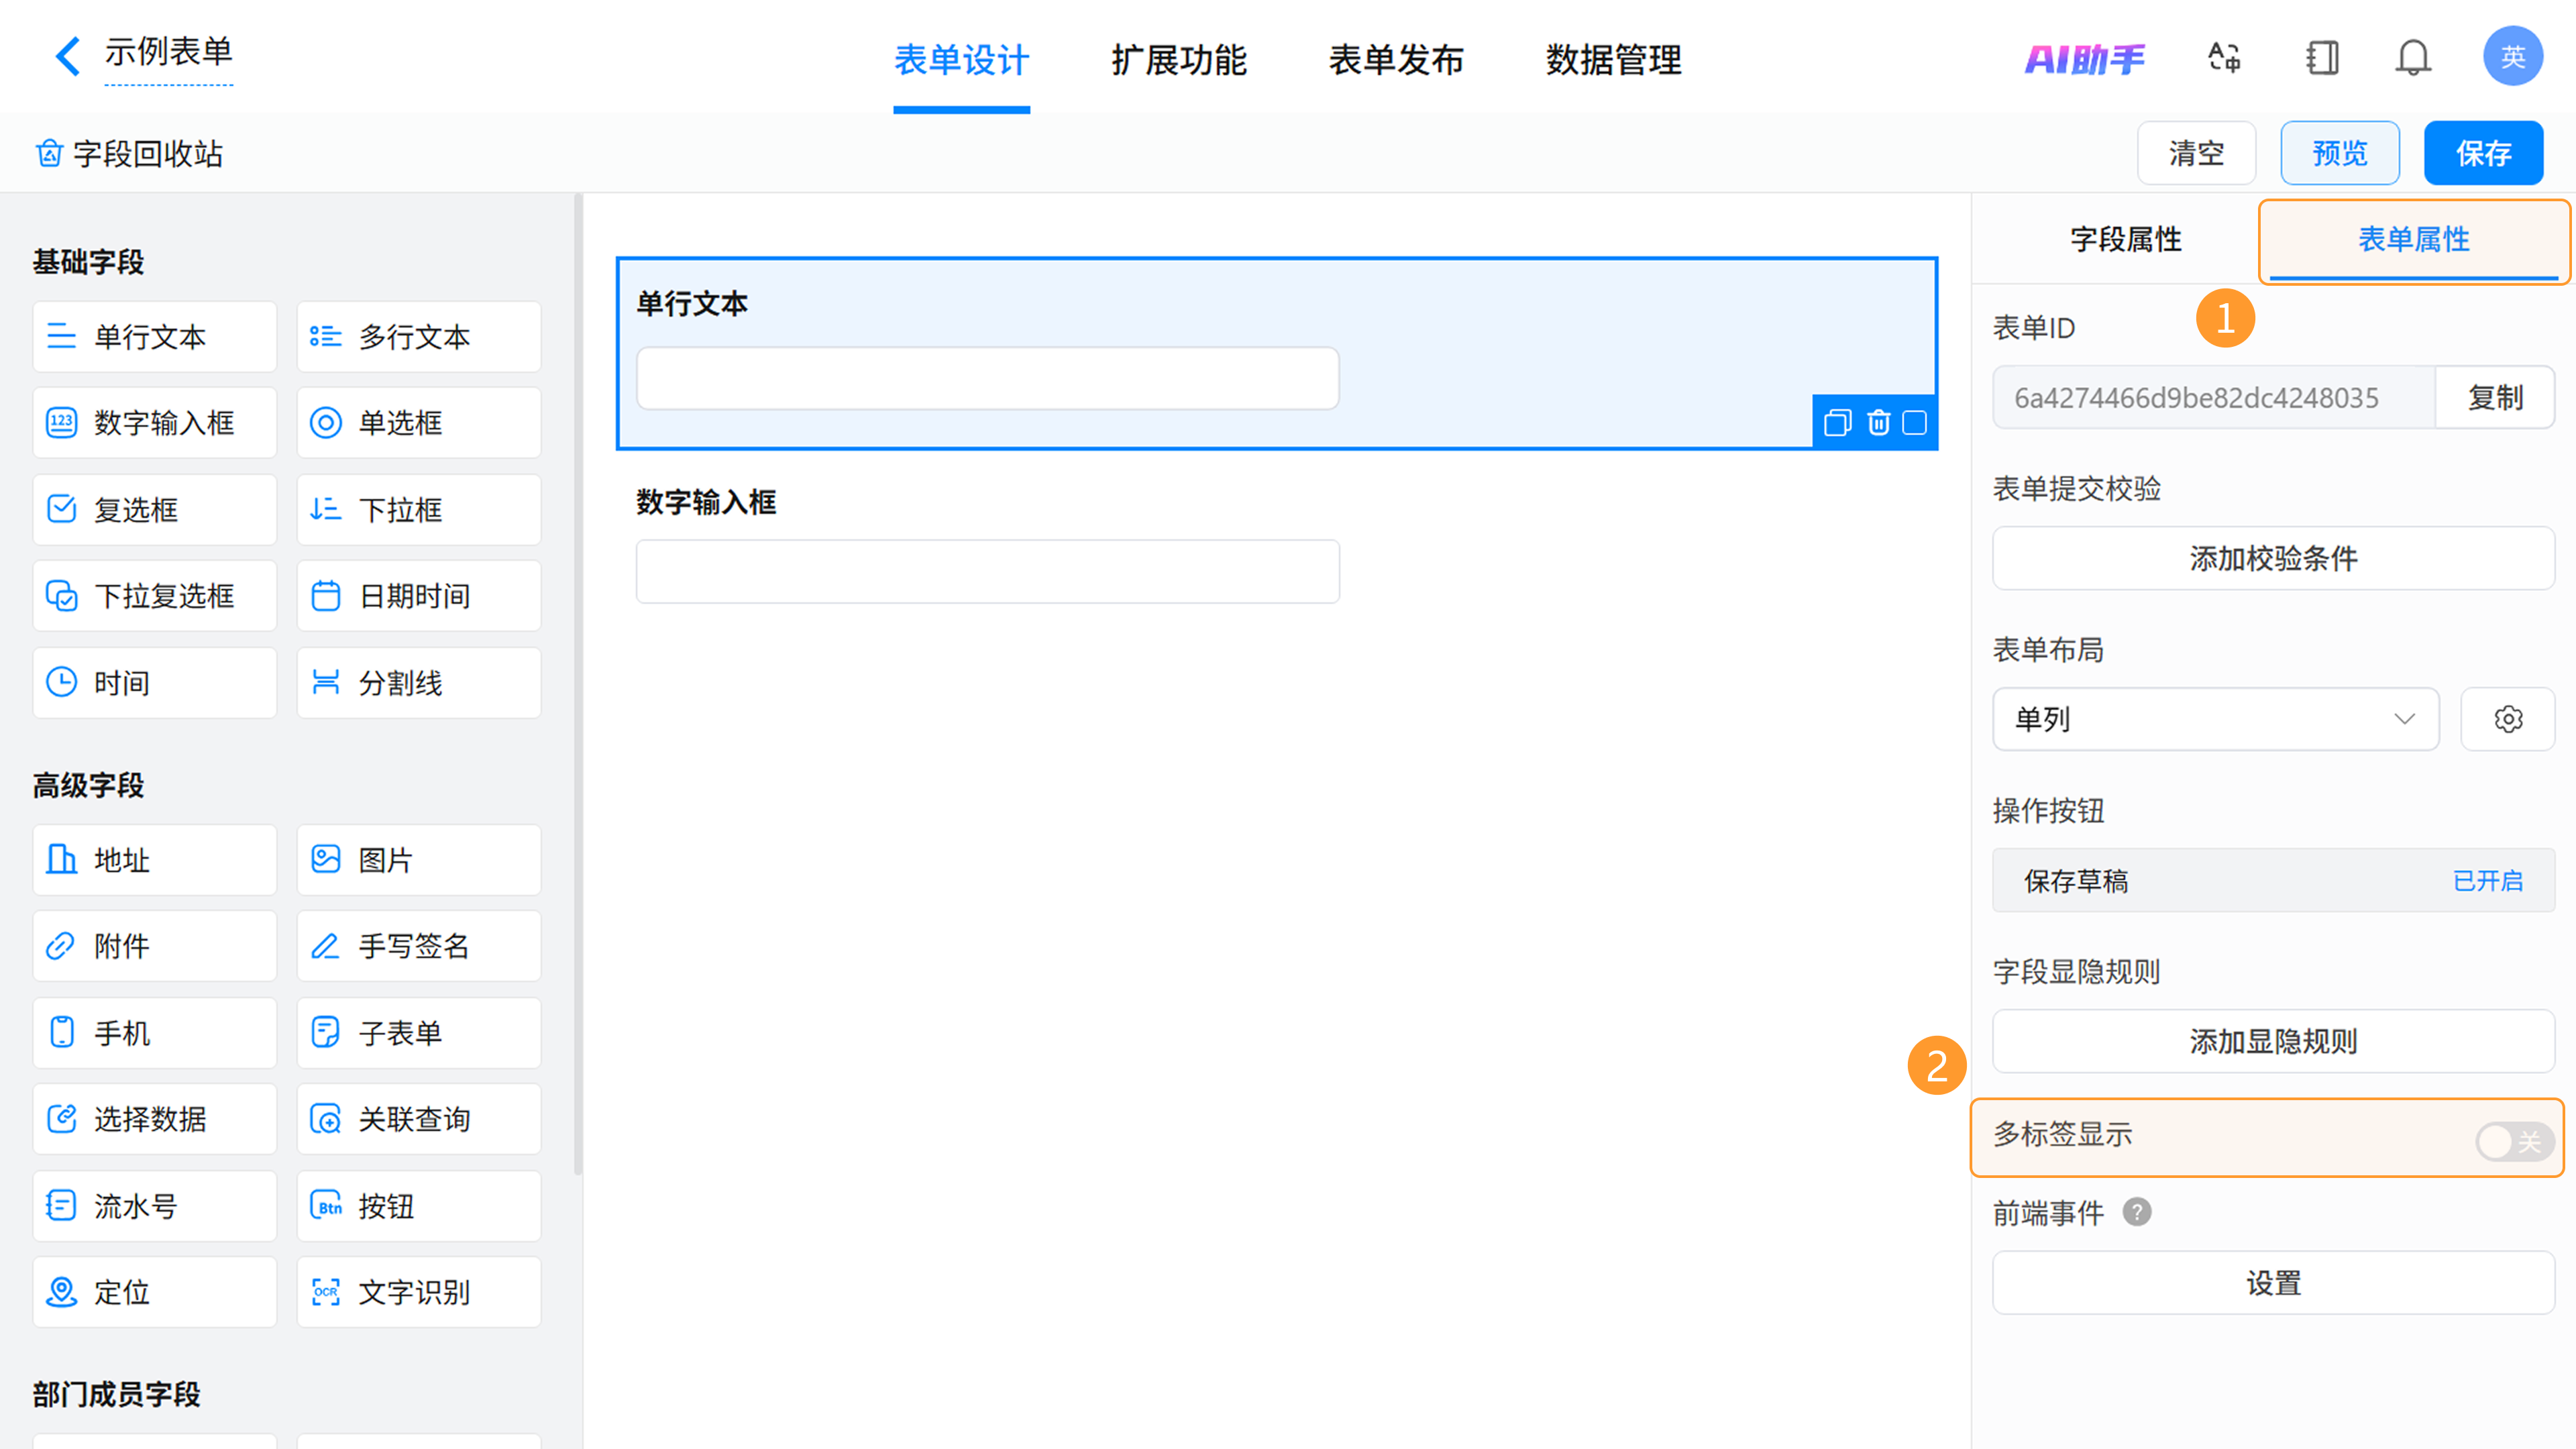The height and width of the screenshot is (1449, 2576).
Task: Open 字段回收站 recycle bin
Action: 129,153
